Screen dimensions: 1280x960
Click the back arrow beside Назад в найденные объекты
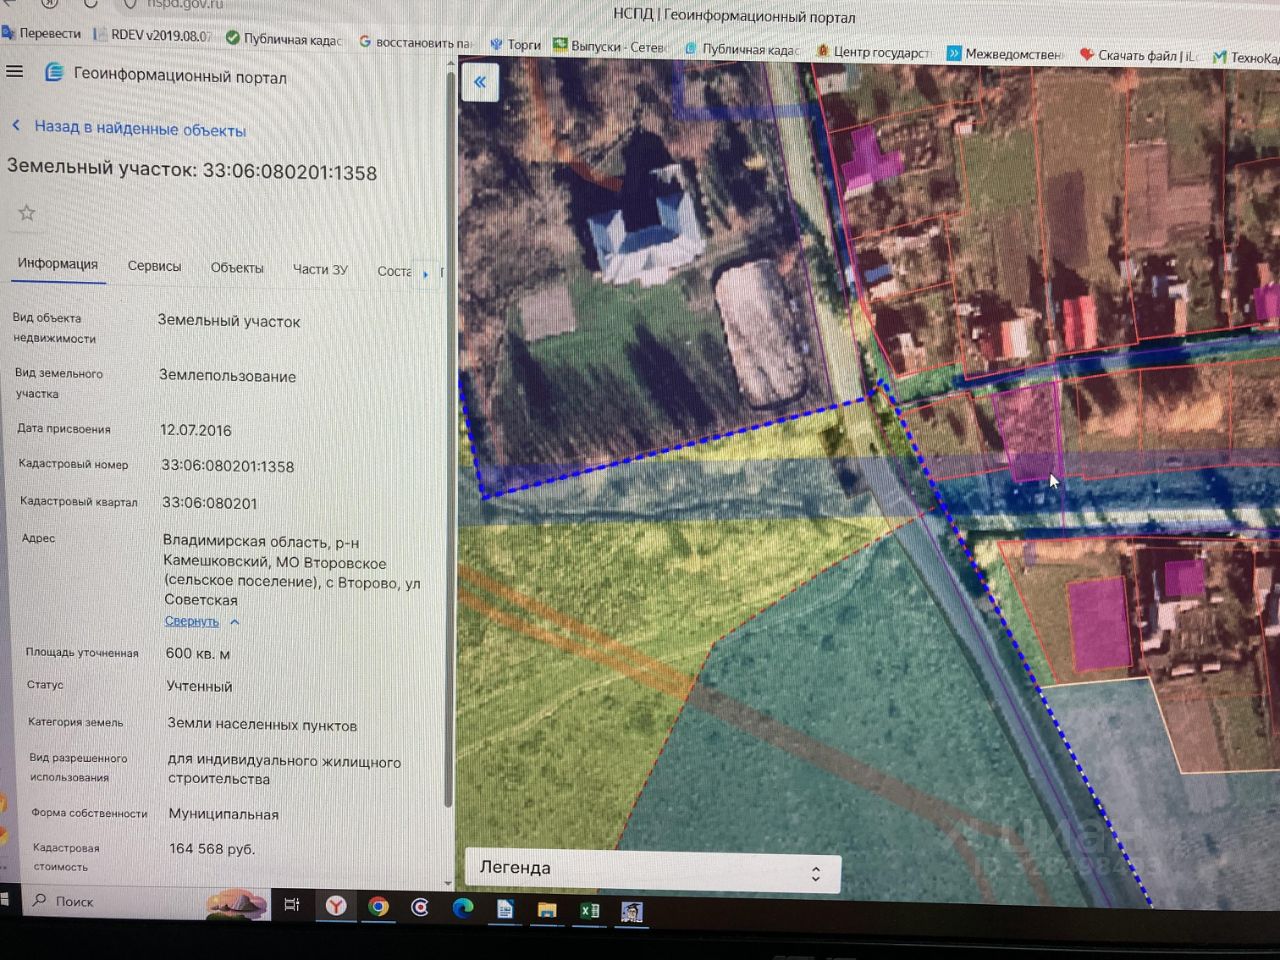click(16, 125)
